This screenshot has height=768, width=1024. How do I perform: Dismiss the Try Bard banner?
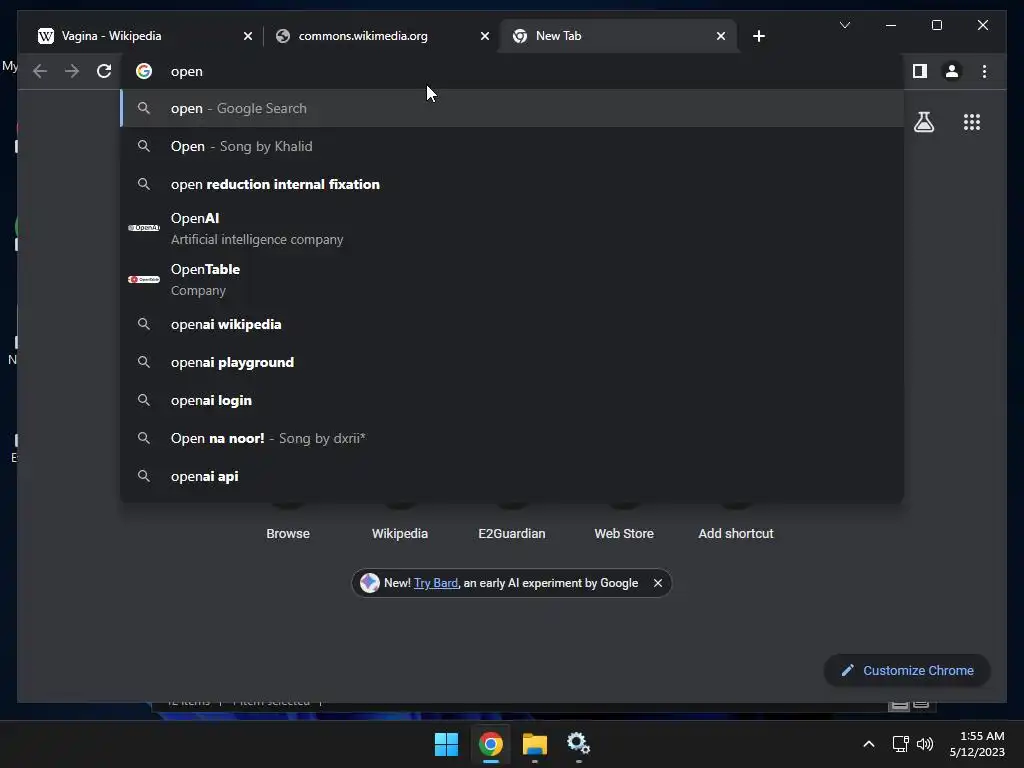(x=658, y=583)
